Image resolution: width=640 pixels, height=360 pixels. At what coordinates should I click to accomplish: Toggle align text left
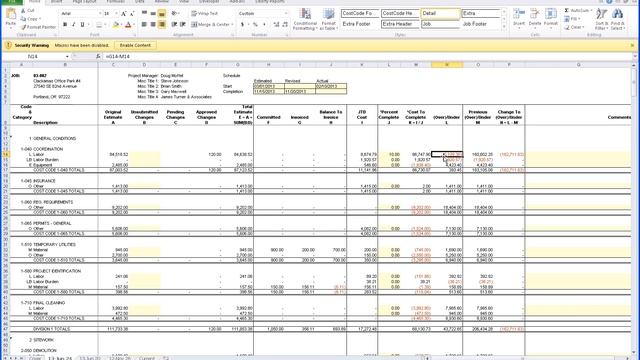144,25
